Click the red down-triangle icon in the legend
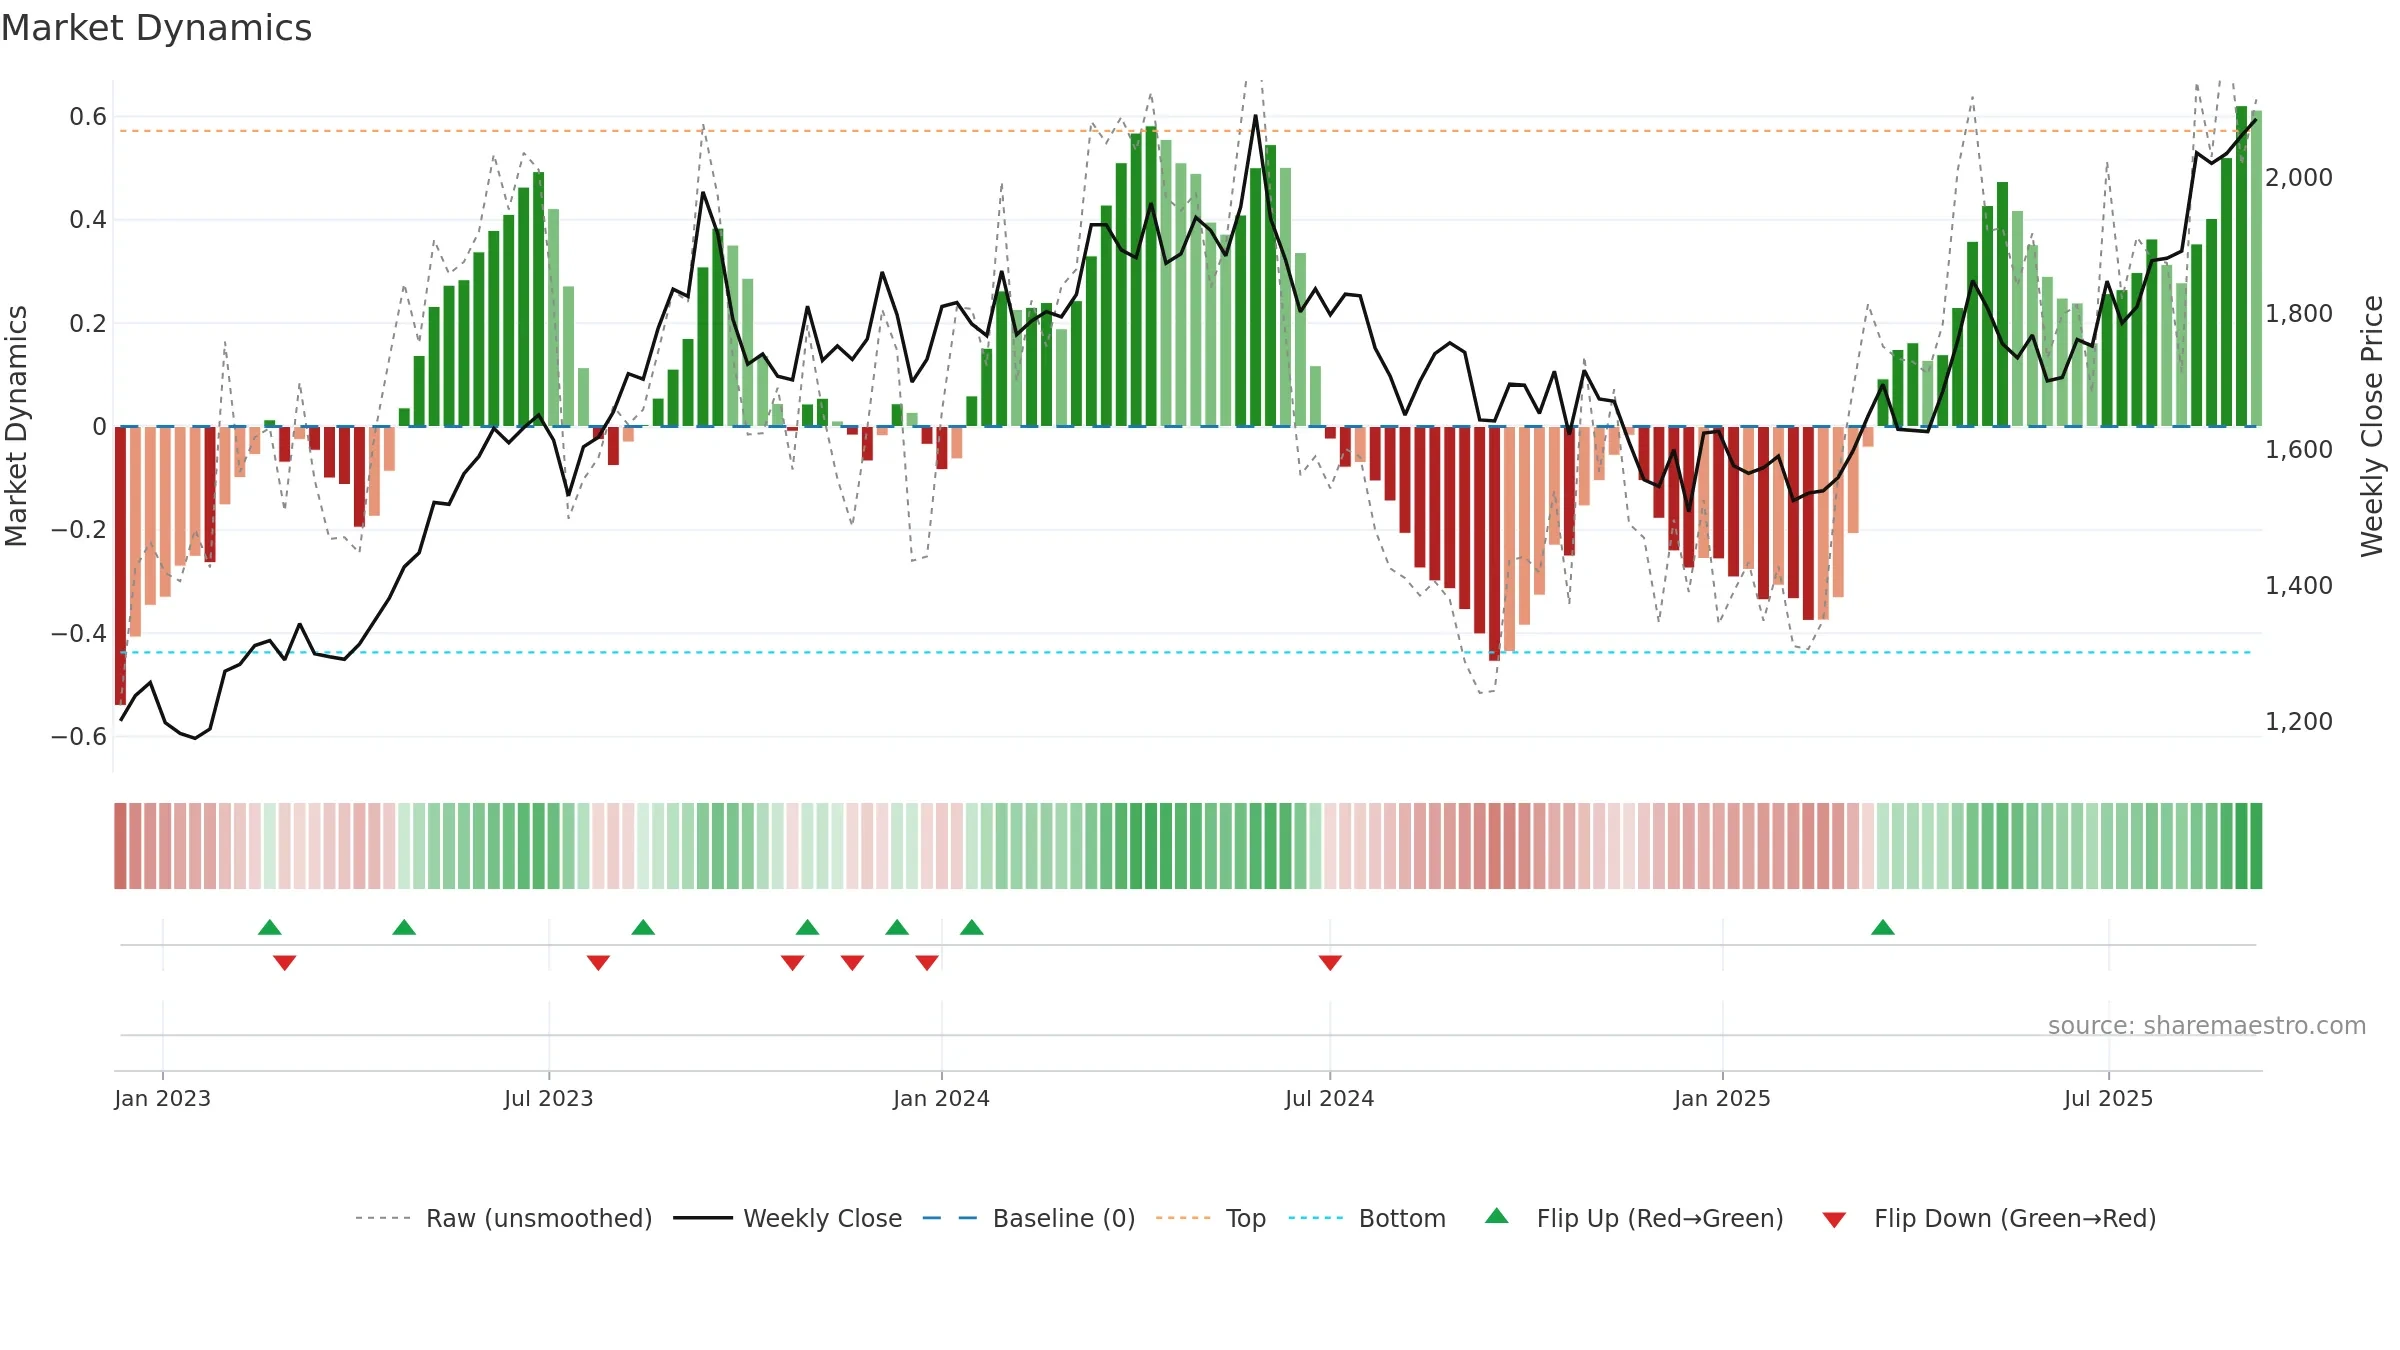This screenshot has height=1350, width=2400. pos(1834,1220)
